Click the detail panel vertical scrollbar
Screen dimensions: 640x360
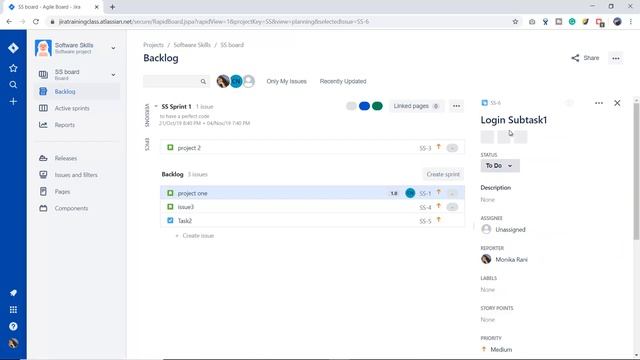pyautogui.click(x=636, y=171)
